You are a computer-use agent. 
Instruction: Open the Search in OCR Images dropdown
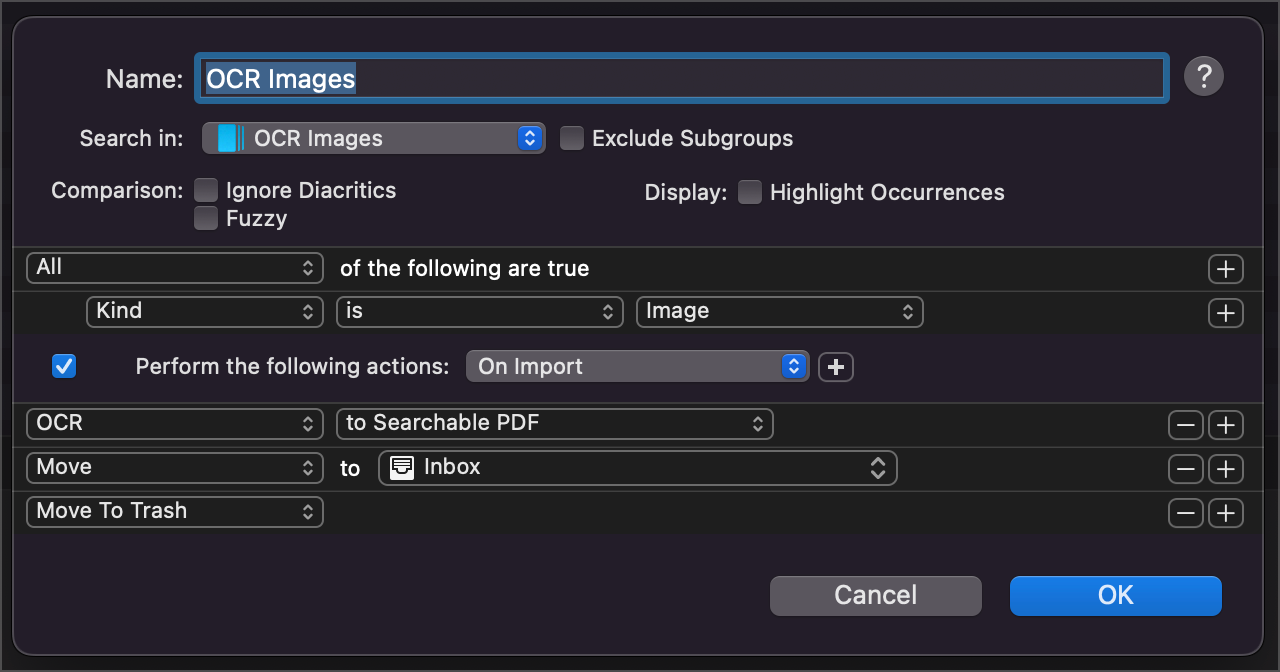click(x=374, y=138)
